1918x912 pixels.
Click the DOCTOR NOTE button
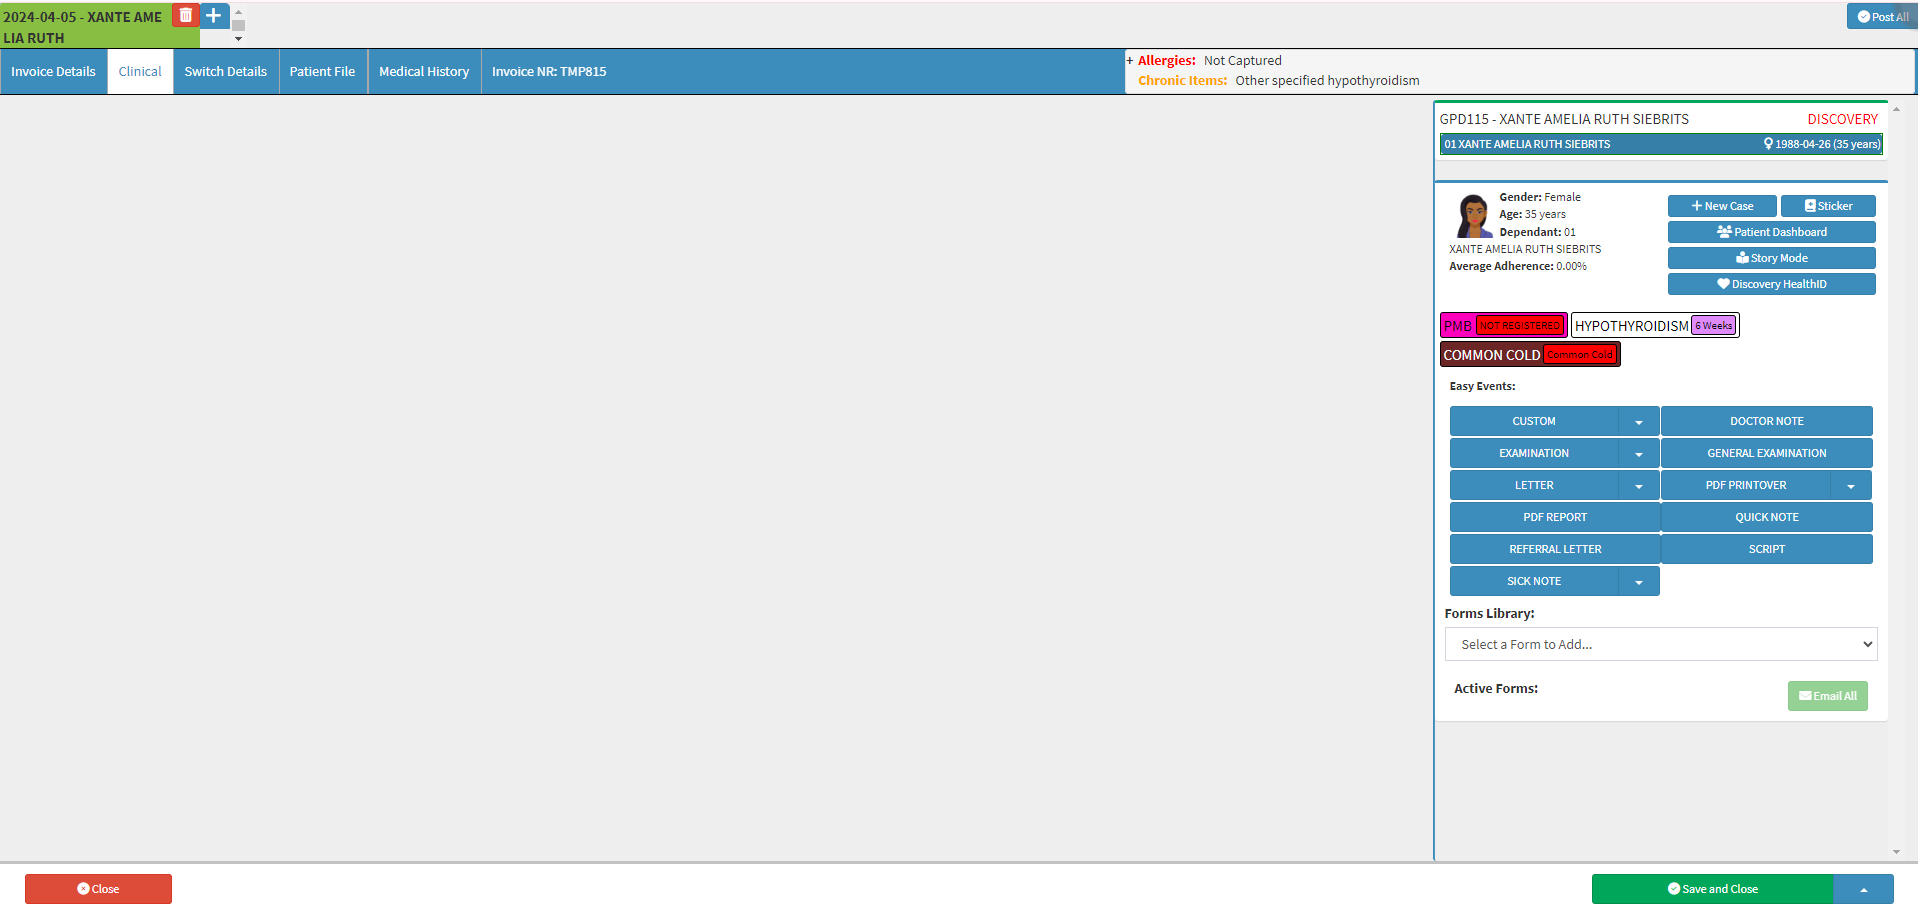pyautogui.click(x=1767, y=421)
